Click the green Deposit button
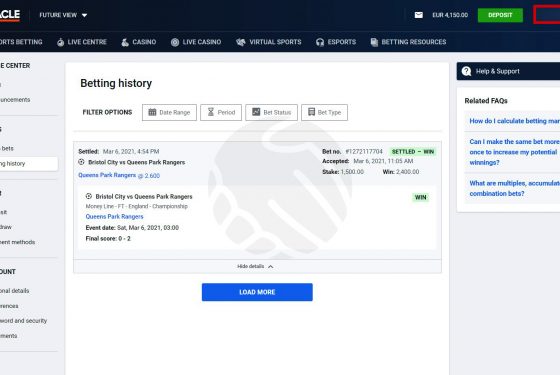 [500, 15]
